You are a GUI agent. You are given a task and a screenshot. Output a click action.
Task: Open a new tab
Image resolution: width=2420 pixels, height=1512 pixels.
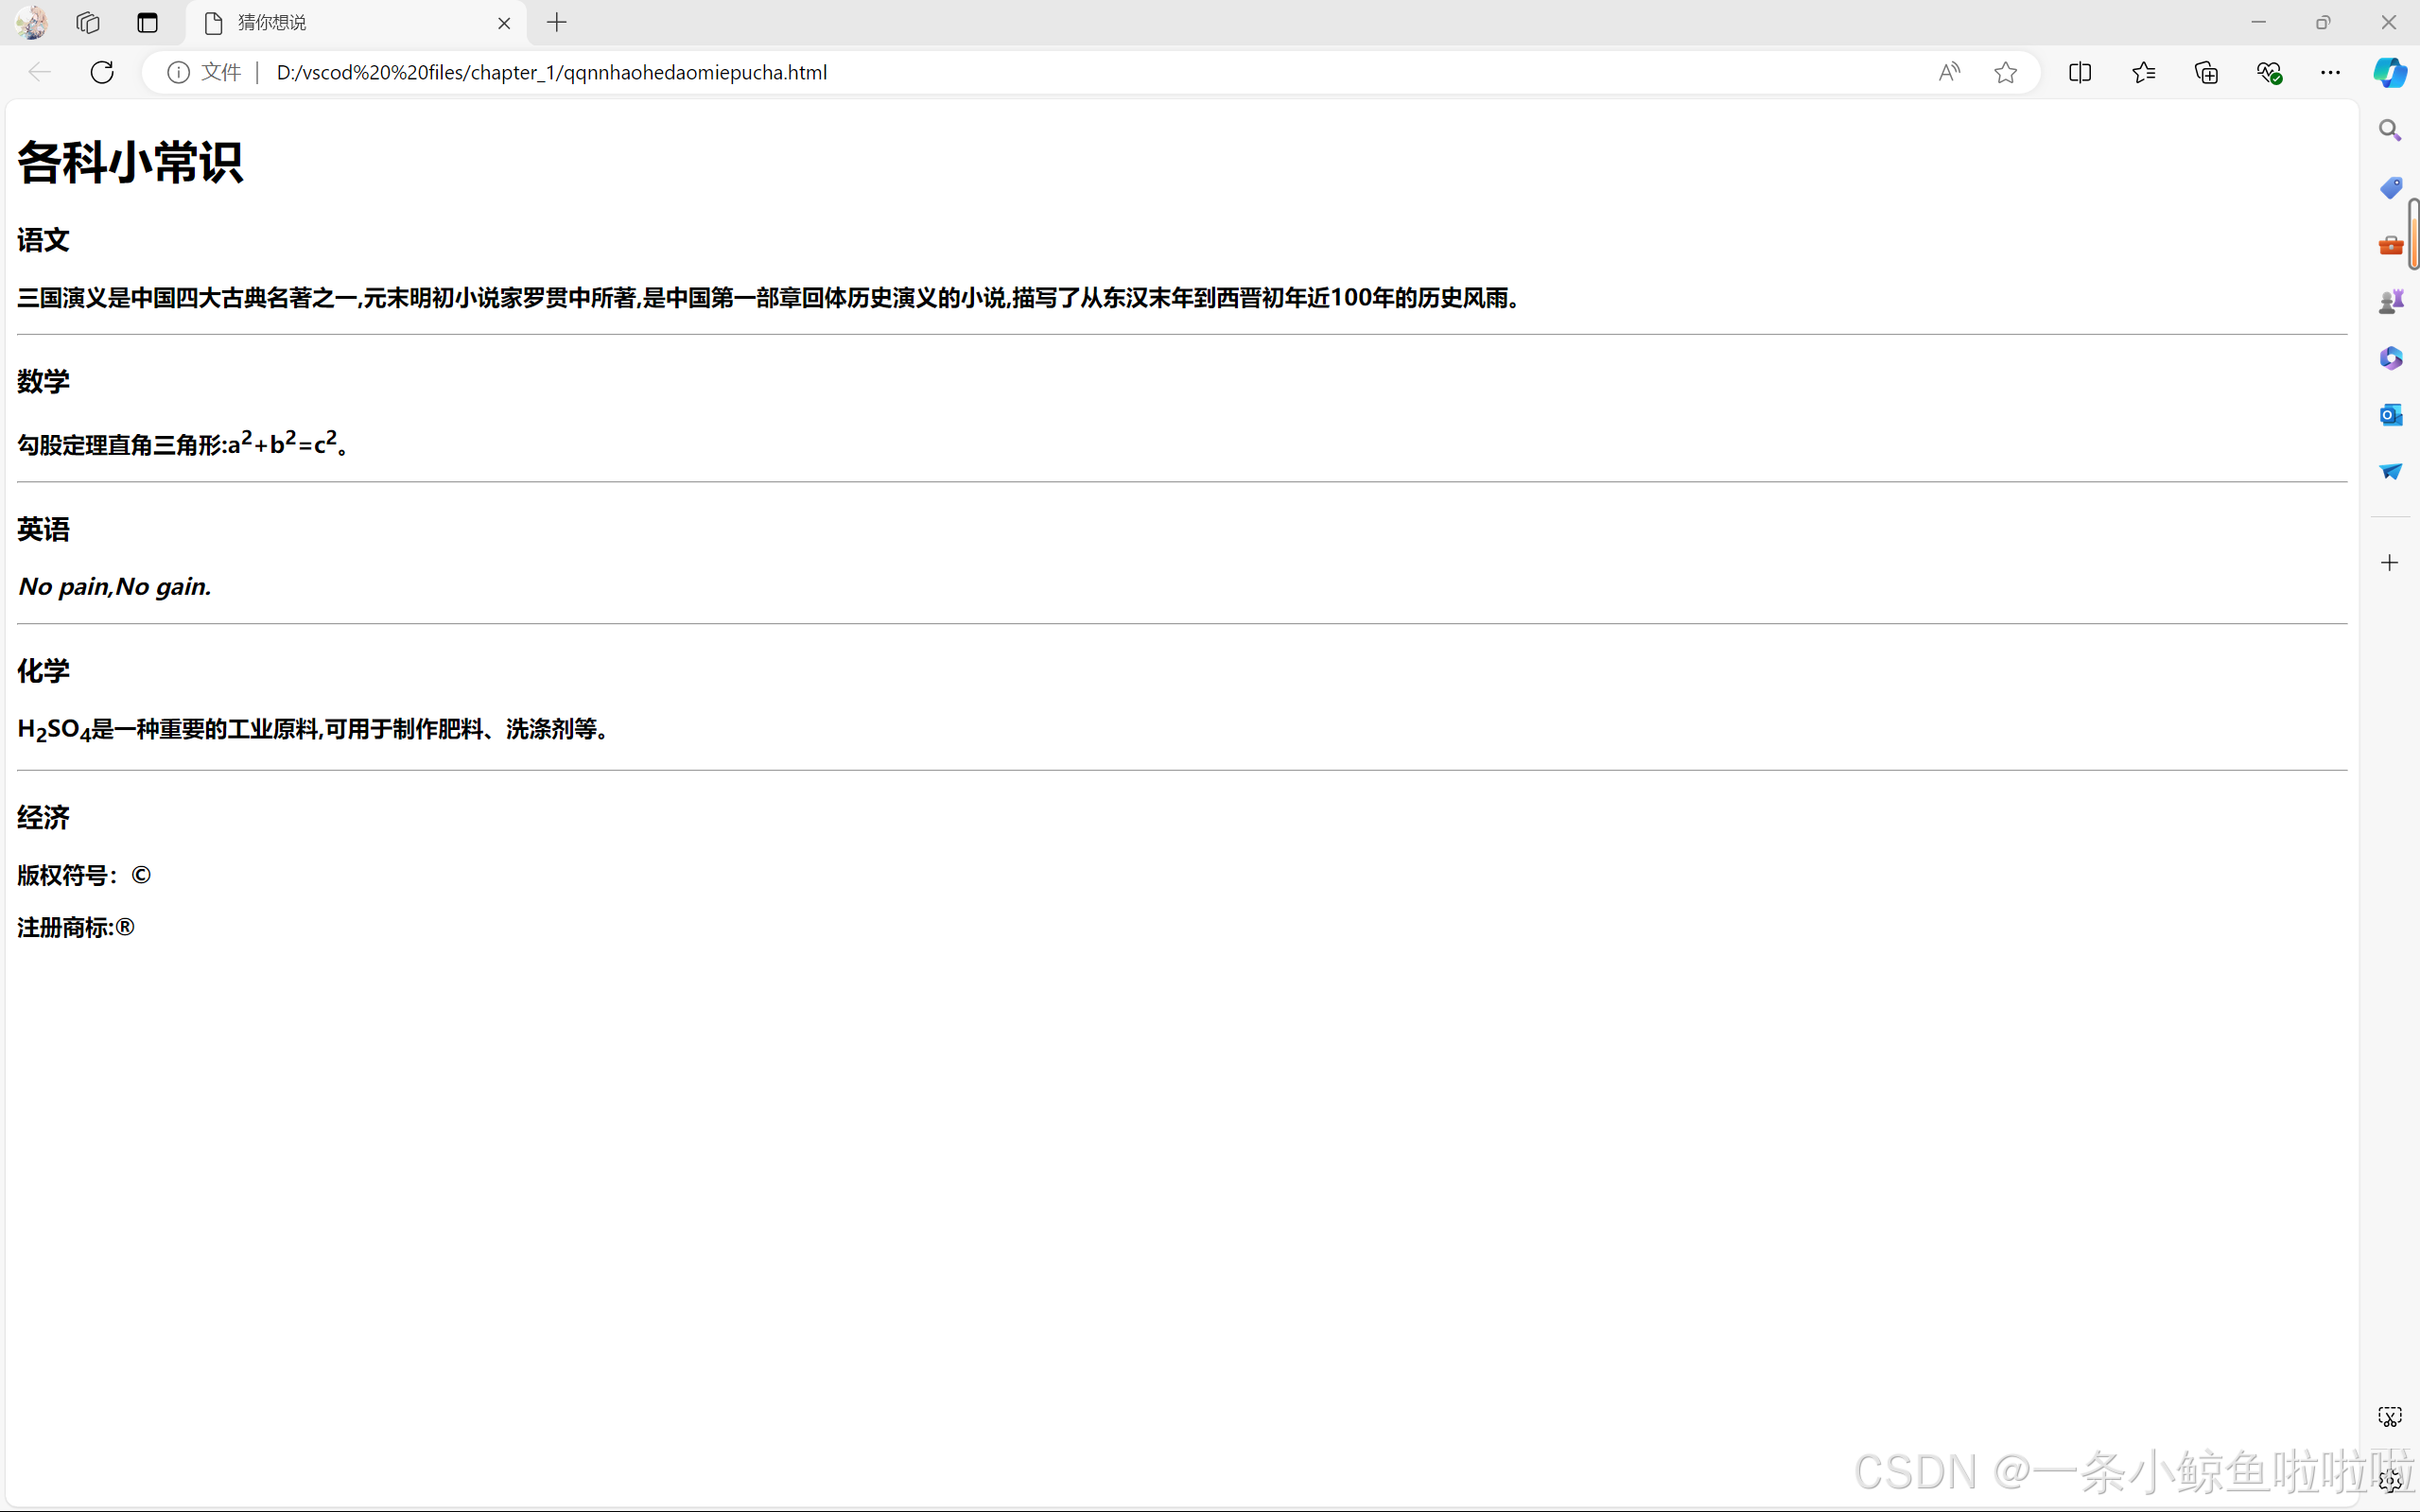click(x=557, y=22)
